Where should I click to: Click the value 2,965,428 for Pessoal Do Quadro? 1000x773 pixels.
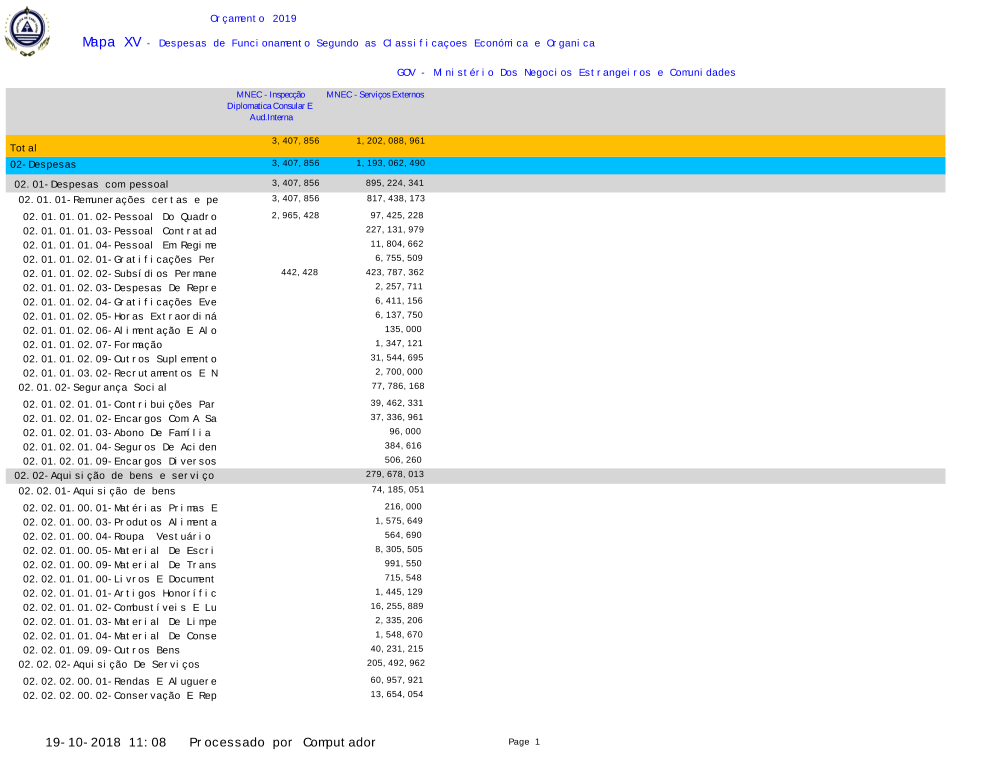click(295, 216)
